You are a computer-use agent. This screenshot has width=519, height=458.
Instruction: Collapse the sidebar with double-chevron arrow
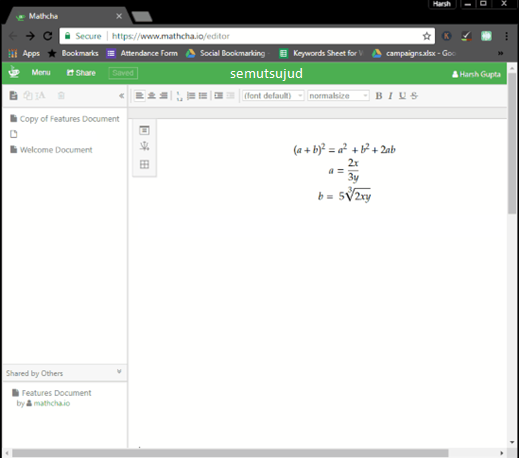coord(121,96)
